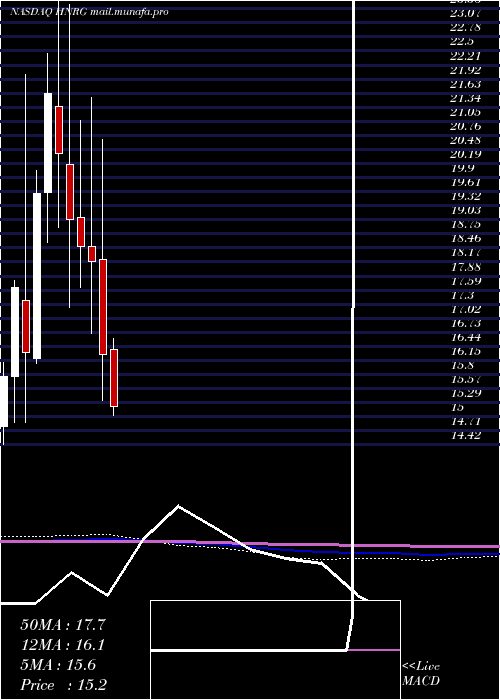
Task: Click the 15 price axis label
Action: coord(458,408)
